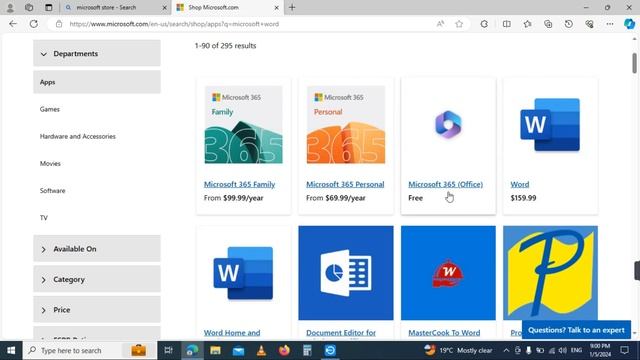
Task: Select the Movies department
Action: (50, 163)
